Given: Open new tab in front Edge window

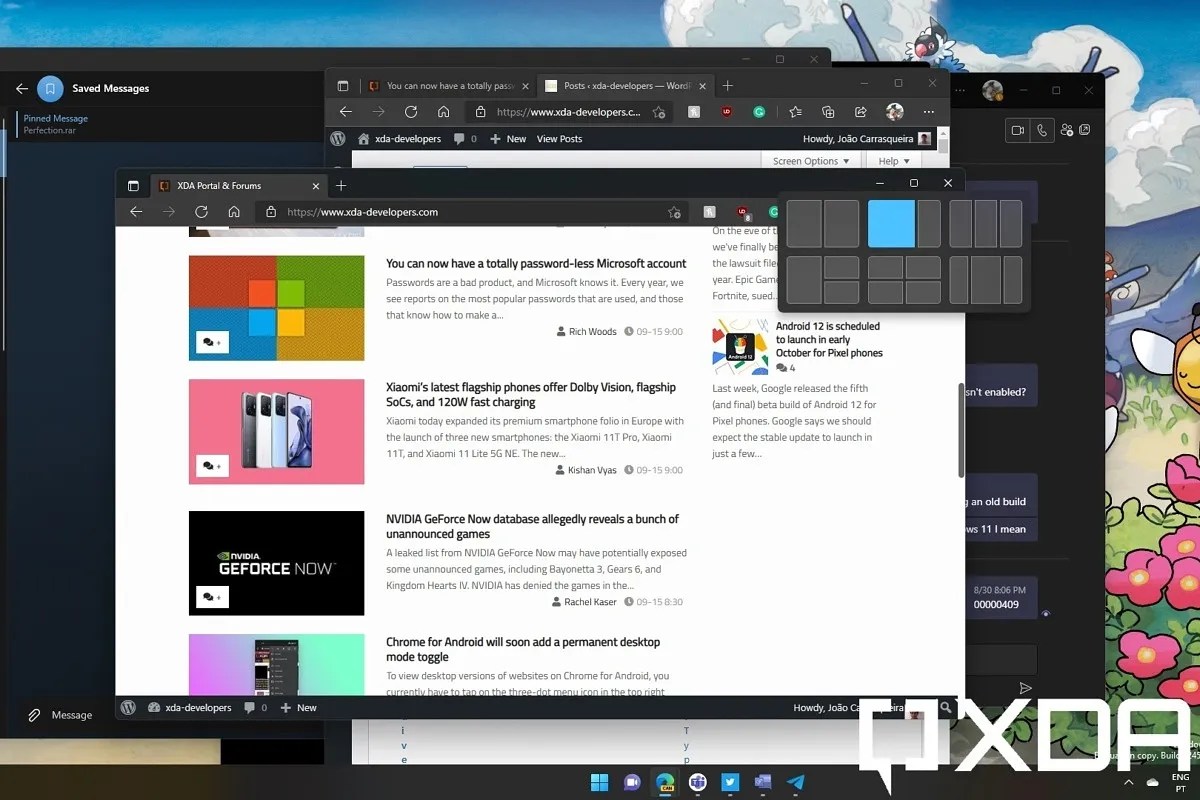Looking at the screenshot, I should [x=341, y=185].
